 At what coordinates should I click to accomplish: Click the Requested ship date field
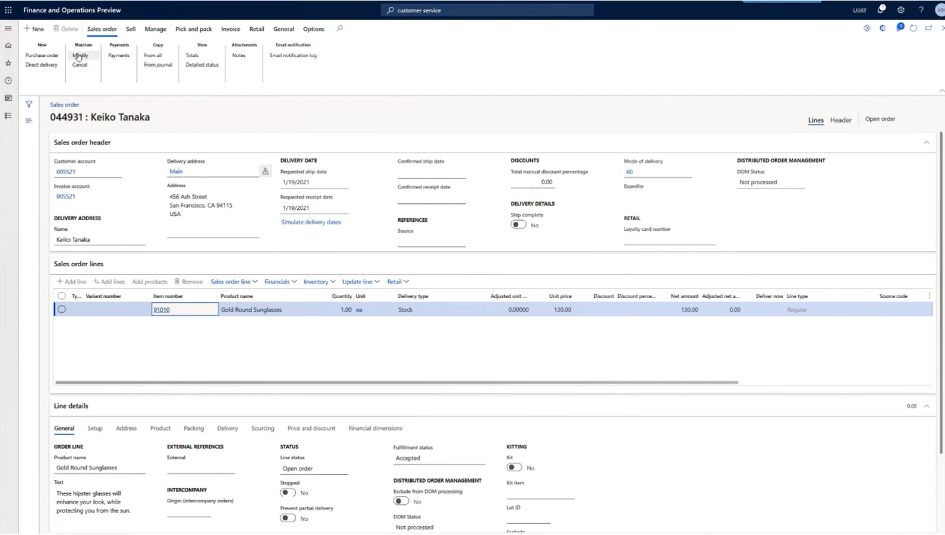(313, 183)
